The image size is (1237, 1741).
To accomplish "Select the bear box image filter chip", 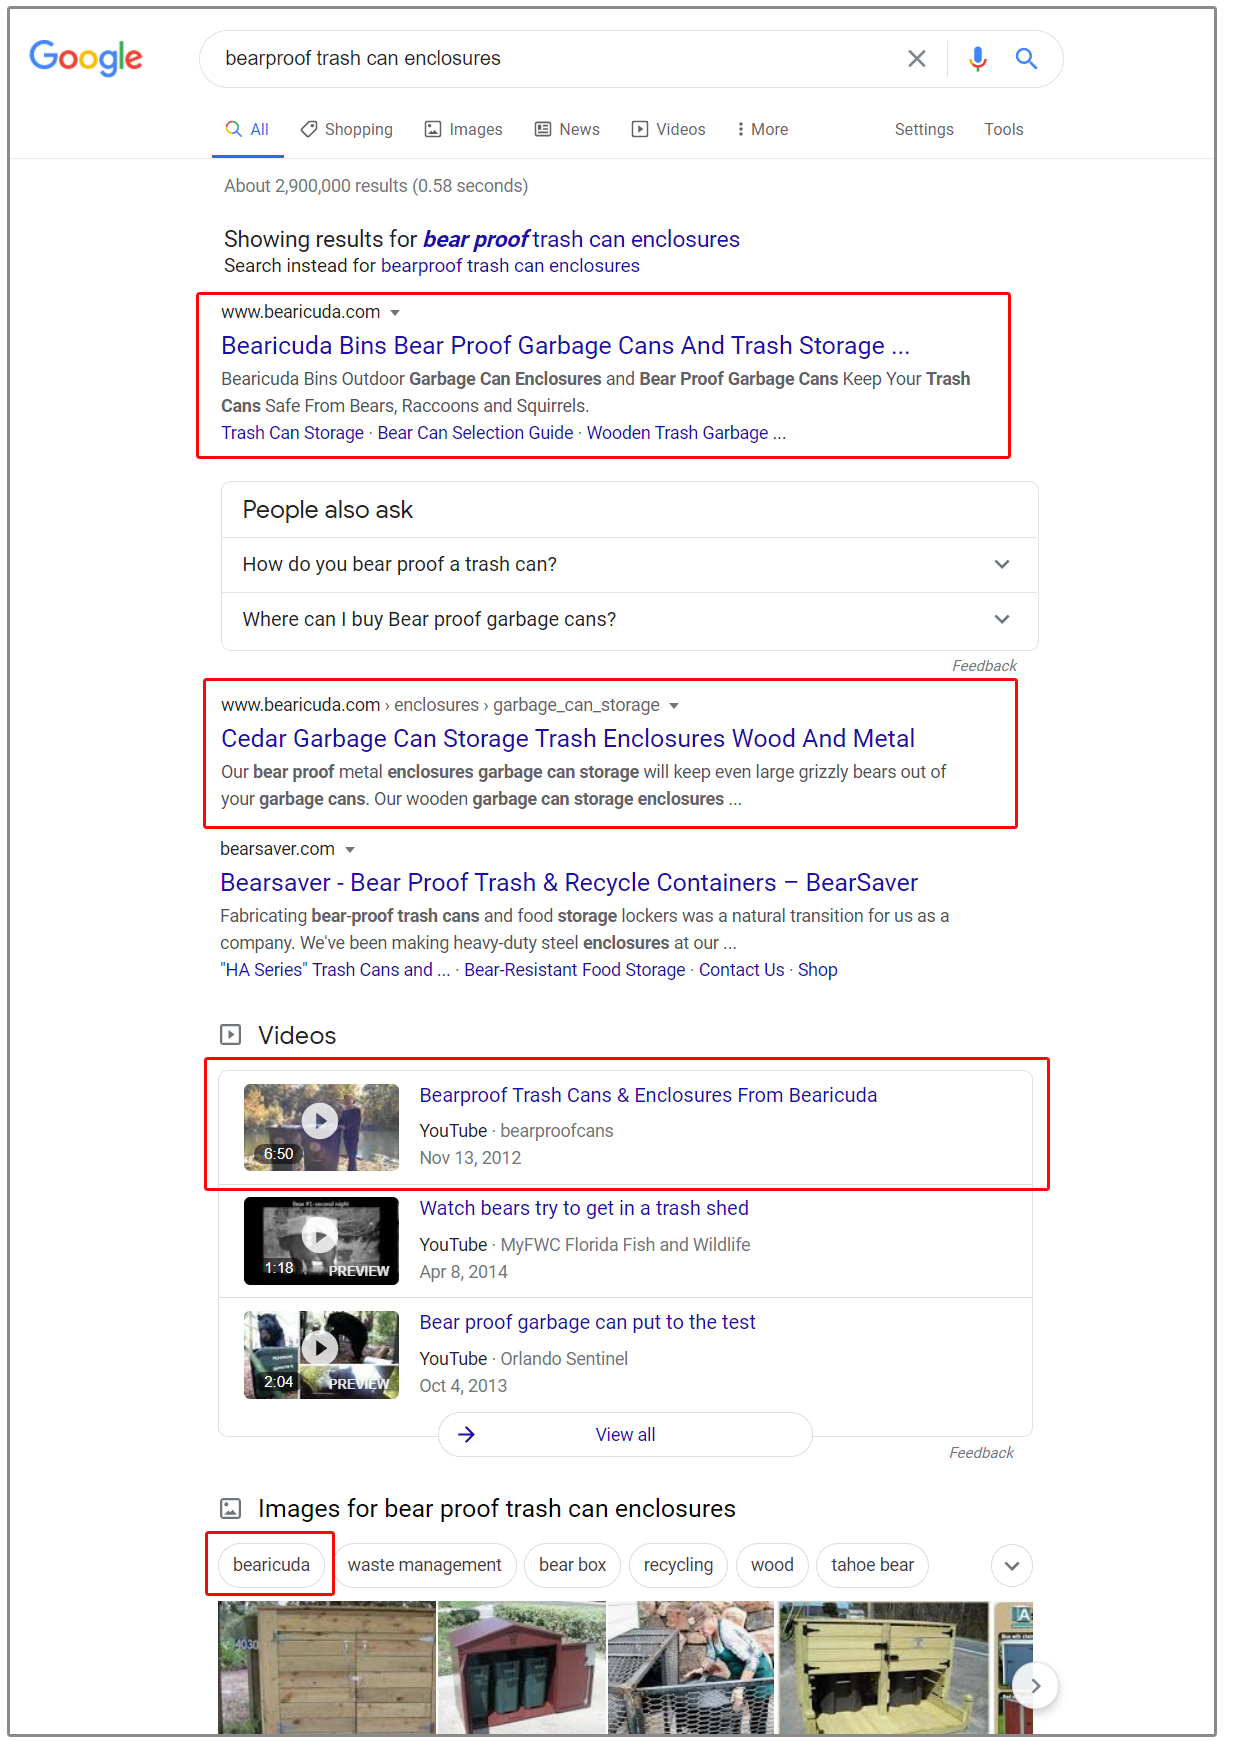I will pyautogui.click(x=572, y=1564).
